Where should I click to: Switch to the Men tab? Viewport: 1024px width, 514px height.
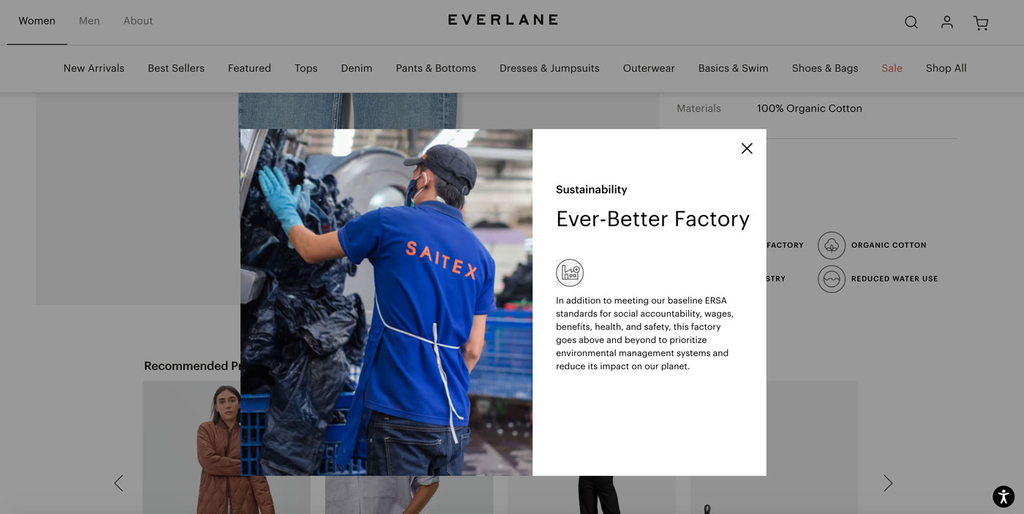click(x=89, y=21)
